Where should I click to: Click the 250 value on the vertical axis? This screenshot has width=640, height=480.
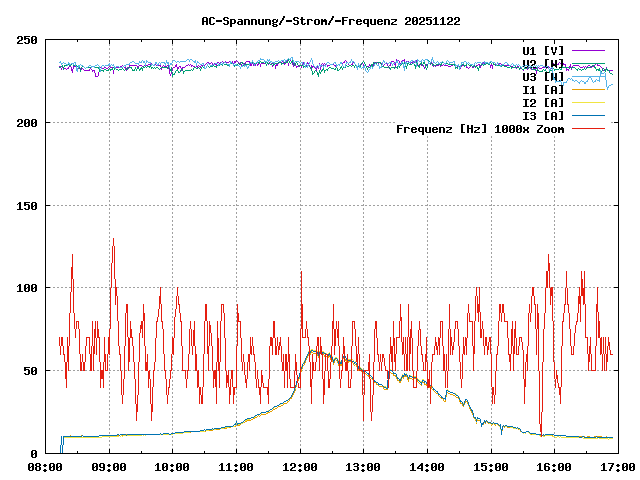coord(27,40)
